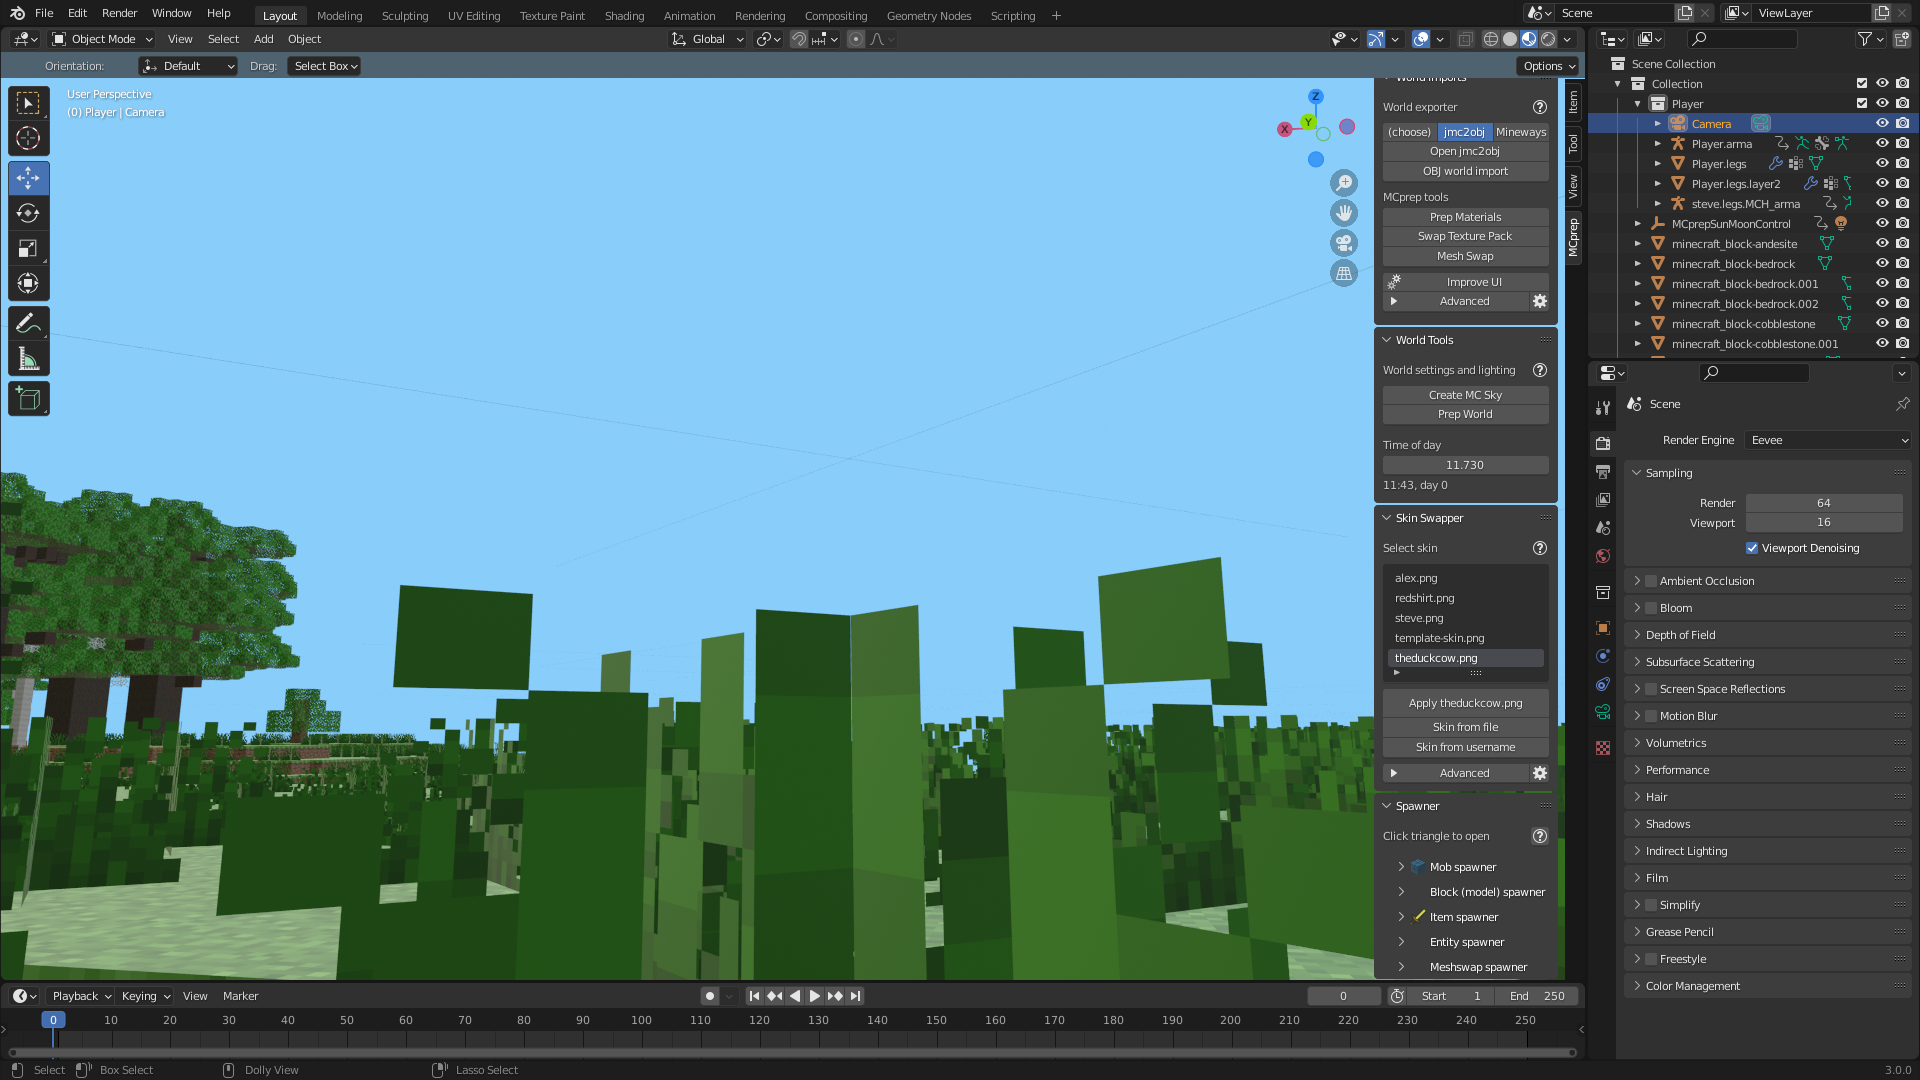Select the Cursor tool in the toolbar
The width and height of the screenshot is (1920, 1080).
pyautogui.click(x=28, y=138)
